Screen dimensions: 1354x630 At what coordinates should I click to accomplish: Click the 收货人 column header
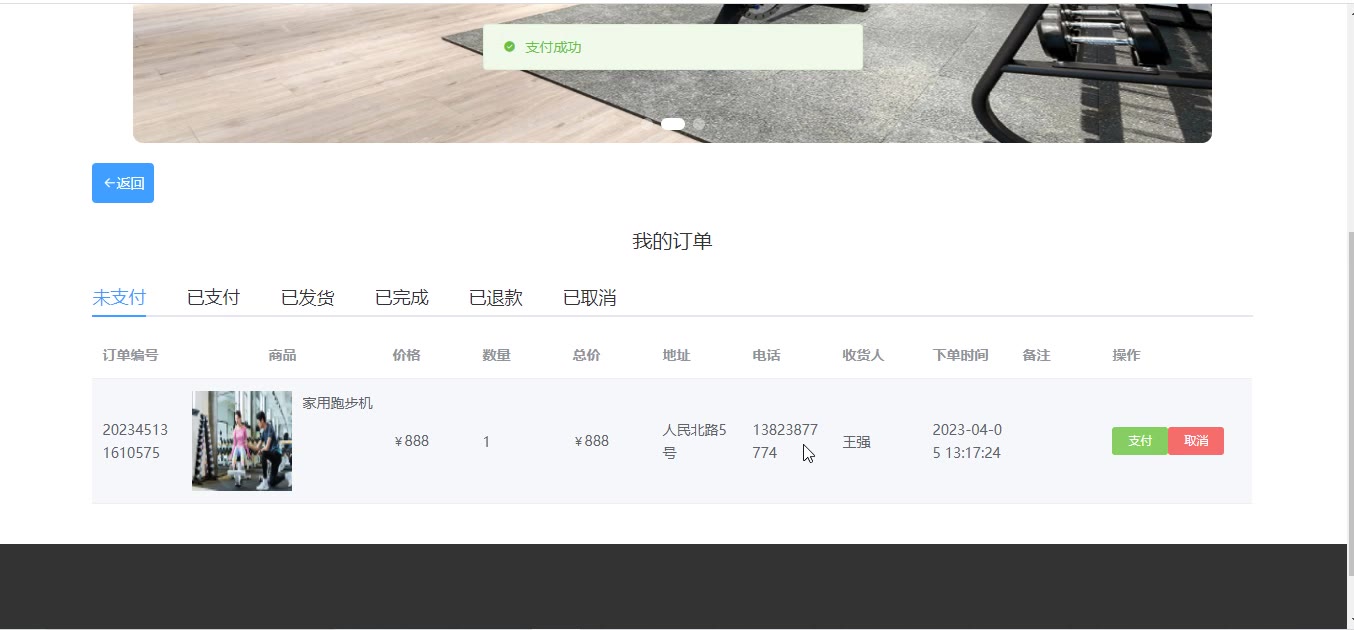pyautogui.click(x=863, y=355)
